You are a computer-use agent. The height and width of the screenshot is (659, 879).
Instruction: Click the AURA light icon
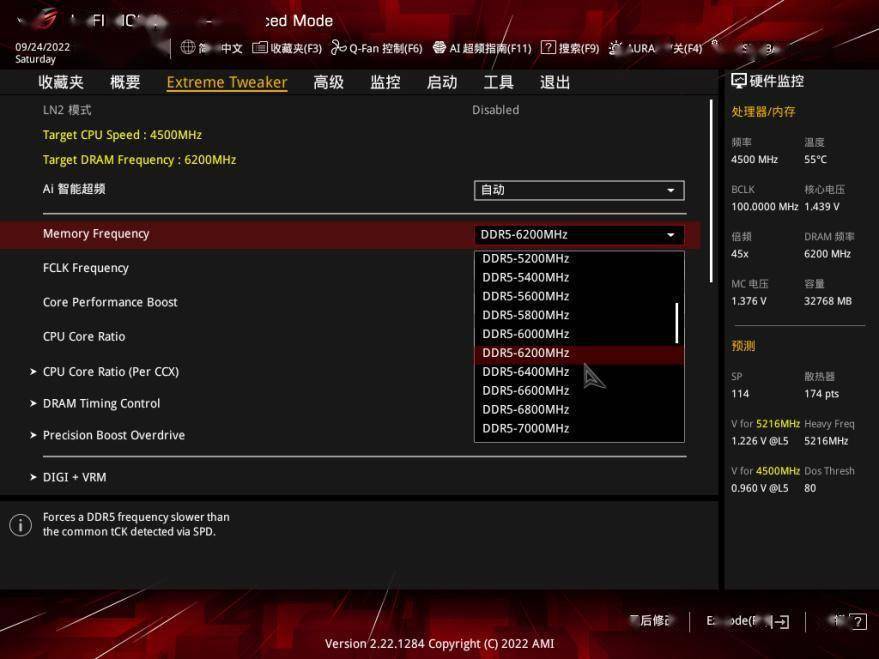click(x=615, y=47)
